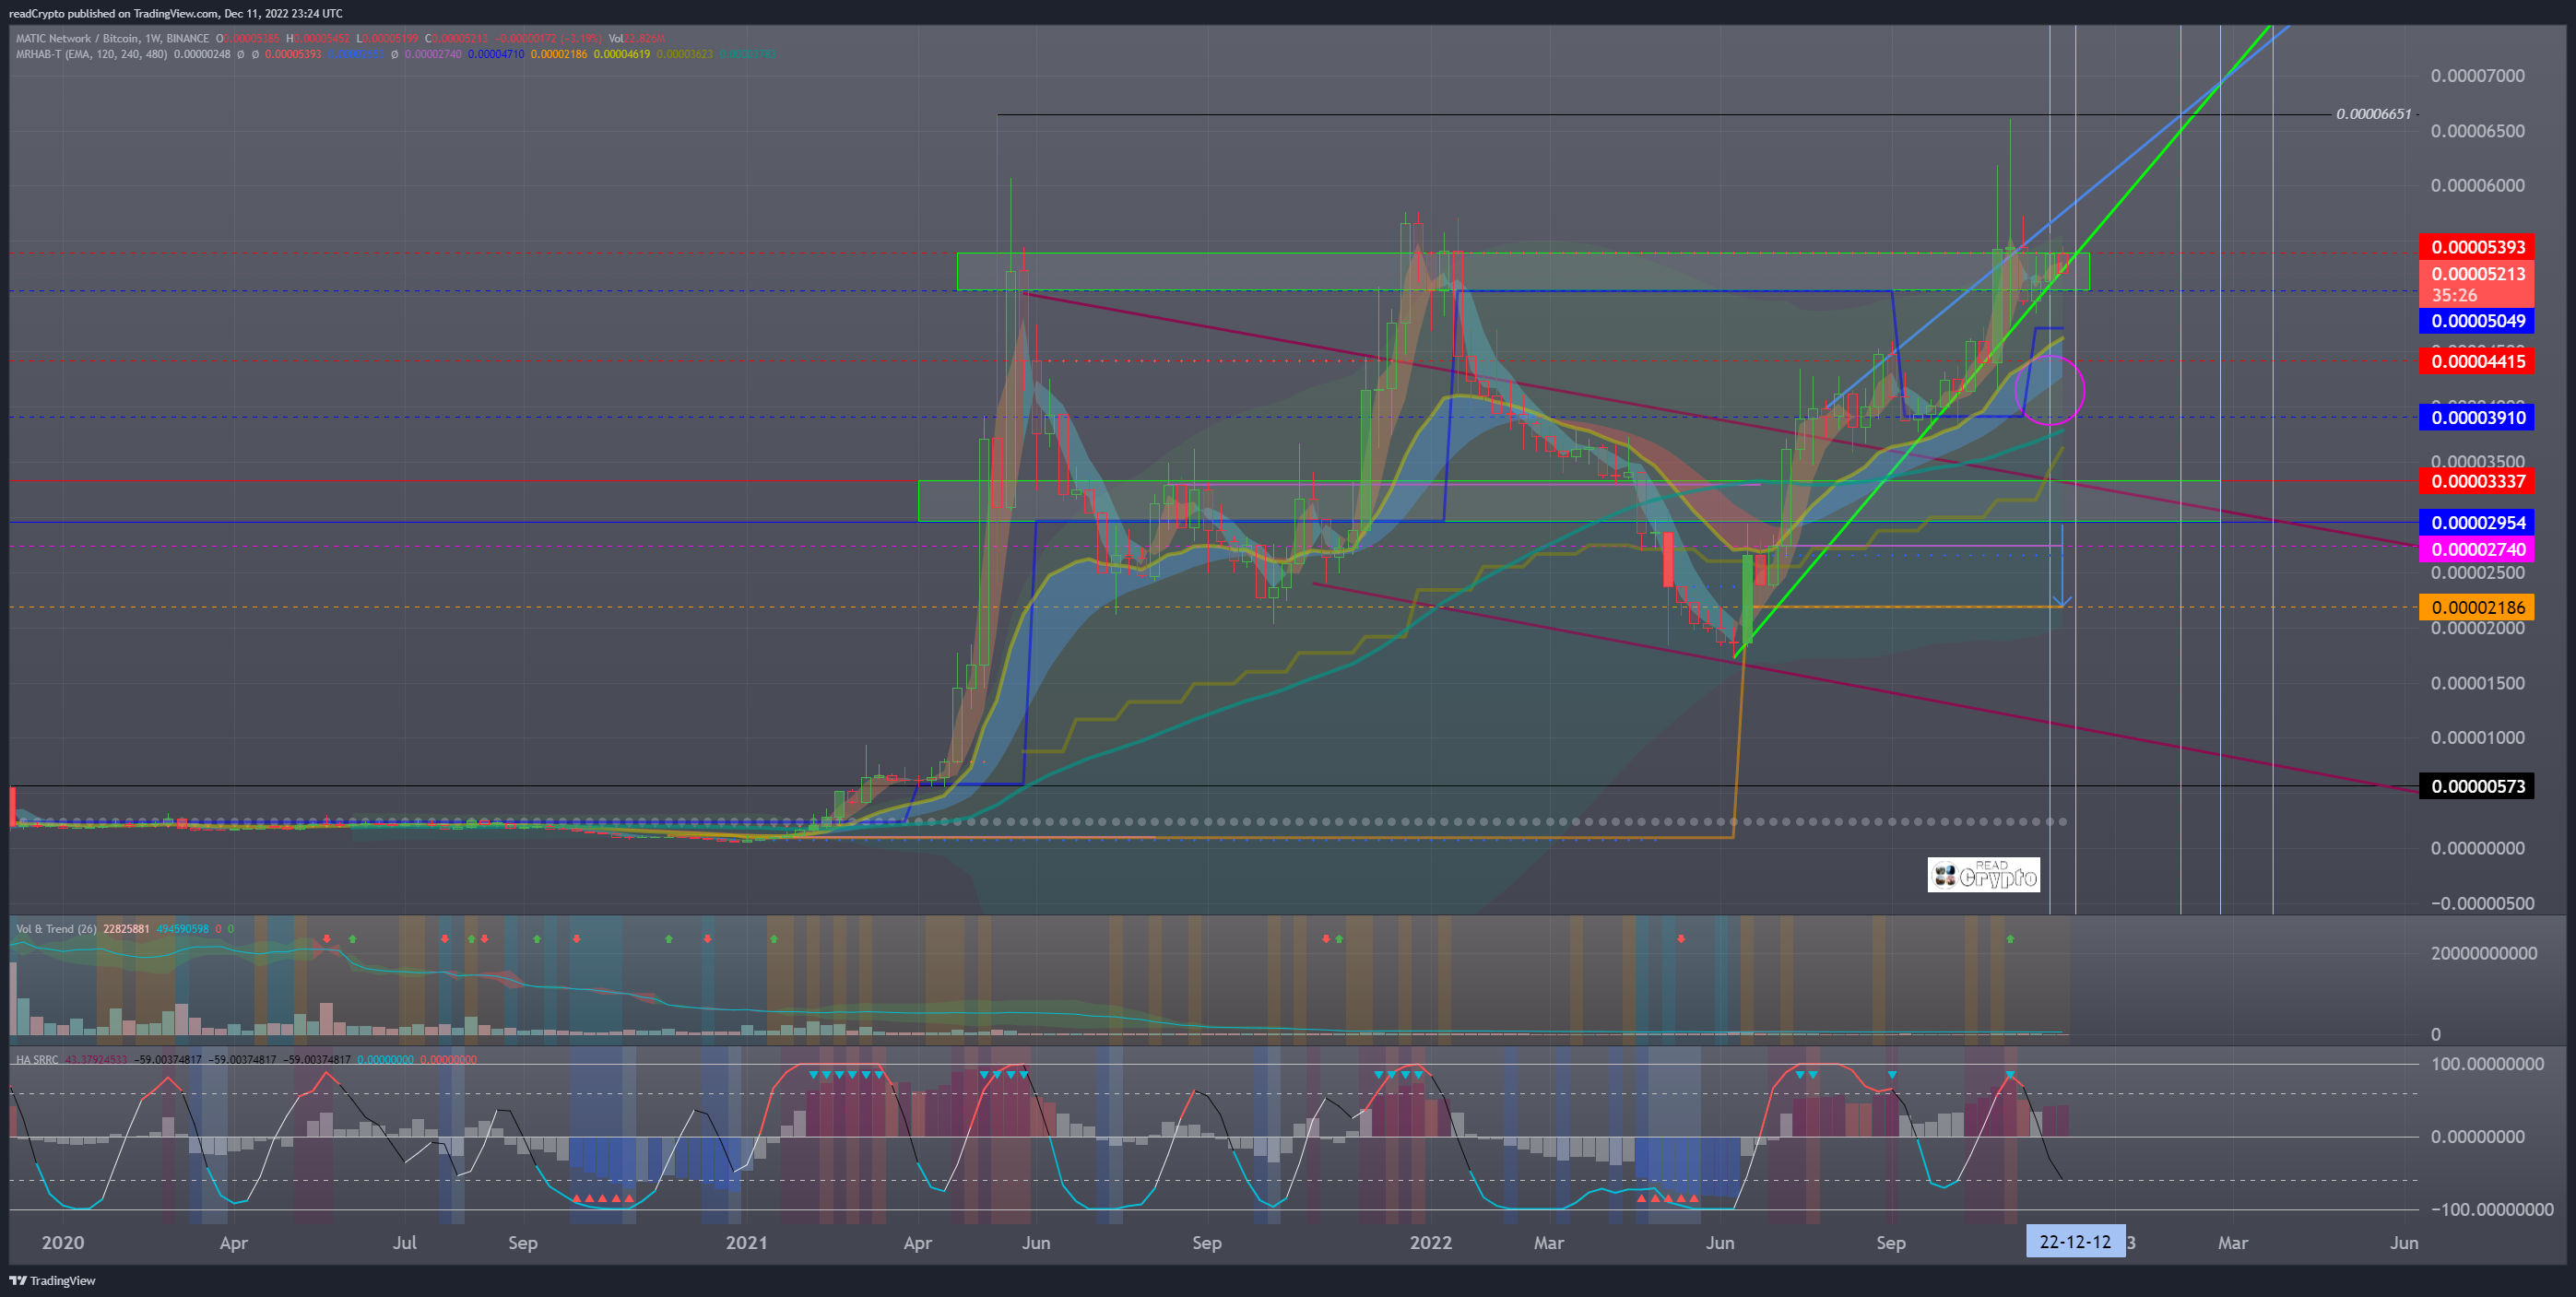Click the blue 0.00003910 price tag
2576x1297 pixels.
(x=2477, y=417)
